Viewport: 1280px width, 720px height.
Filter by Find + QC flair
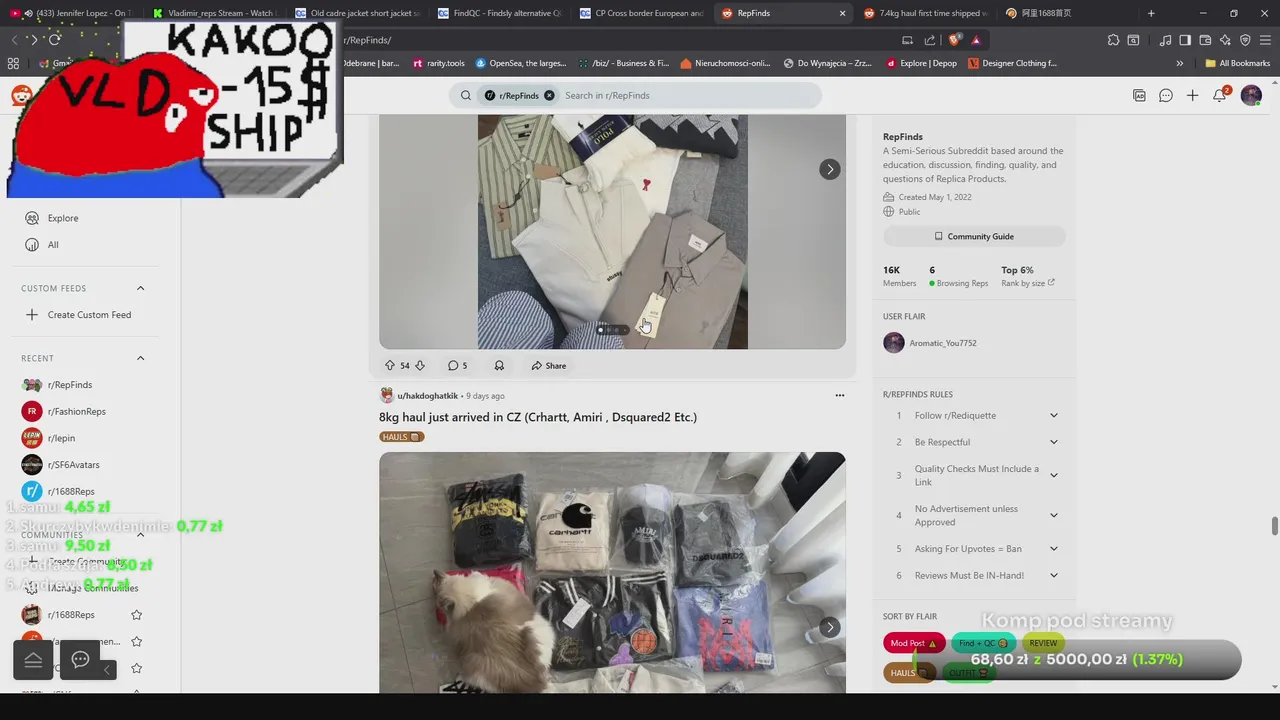click(983, 643)
